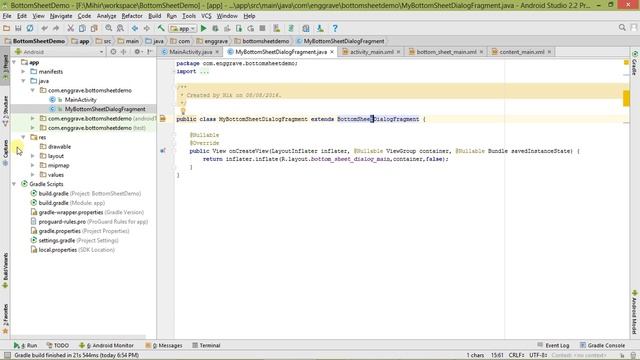Open the TODO tool window button

tap(58, 345)
